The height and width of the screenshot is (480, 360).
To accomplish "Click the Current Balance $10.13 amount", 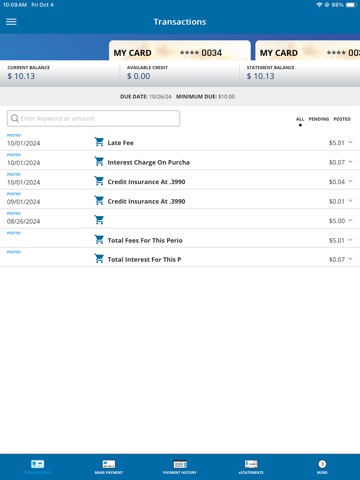I will (x=21, y=76).
